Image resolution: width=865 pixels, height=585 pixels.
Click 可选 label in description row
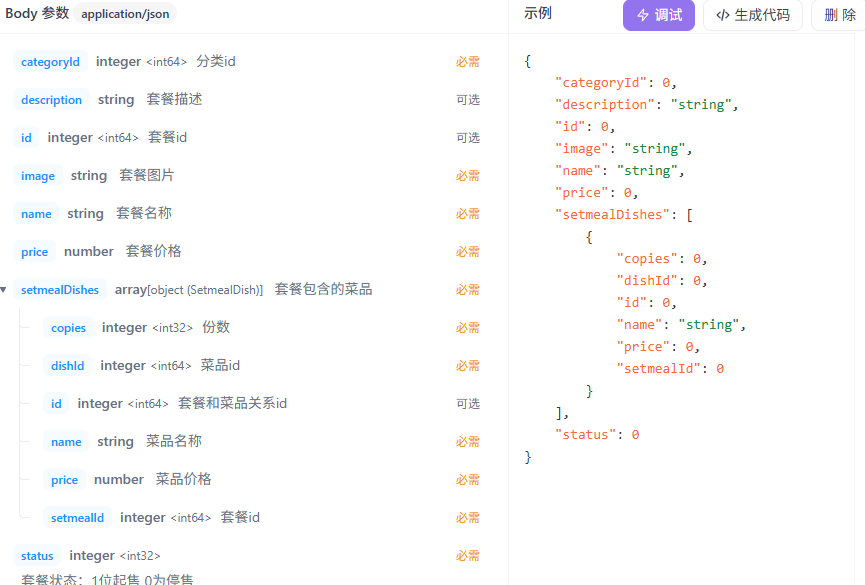(468, 100)
